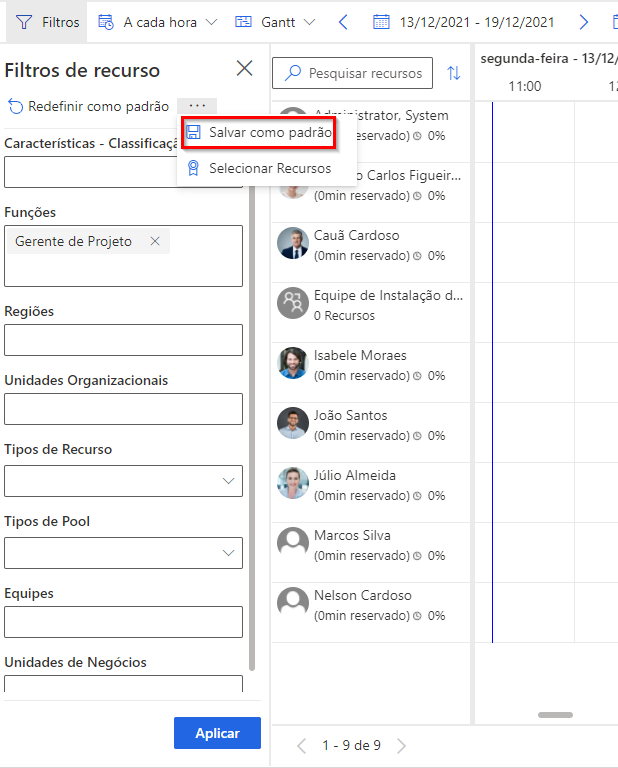Click Júlio Almeida's avatar photo
This screenshot has height=768, width=618.
pos(293,483)
